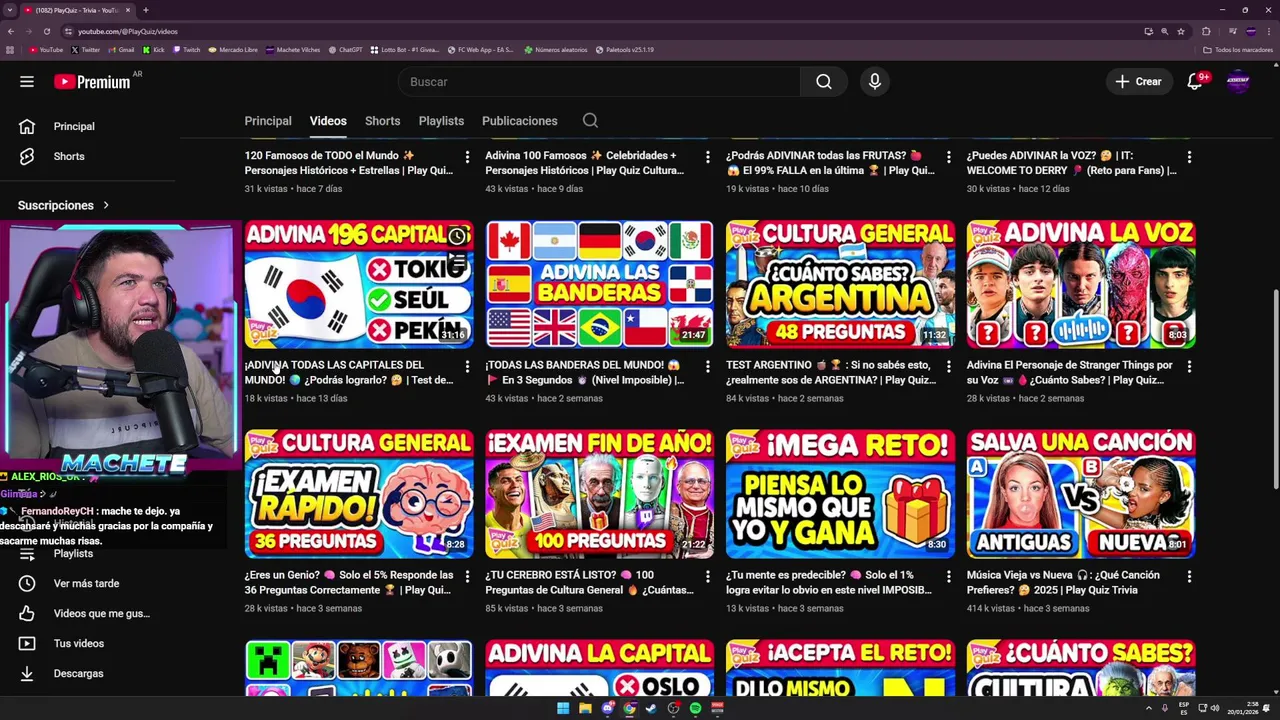Click the search magnifier button
This screenshot has height=720, width=1280.
(x=823, y=82)
